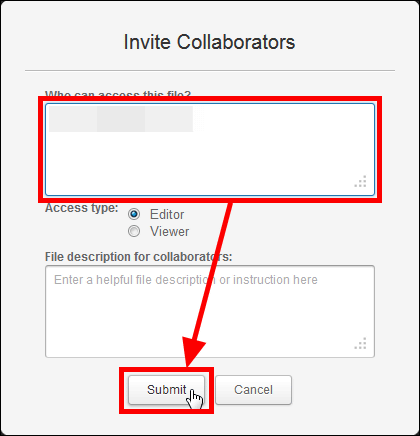Click the divider line under the heading
420x436 pixels.
click(x=210, y=71)
